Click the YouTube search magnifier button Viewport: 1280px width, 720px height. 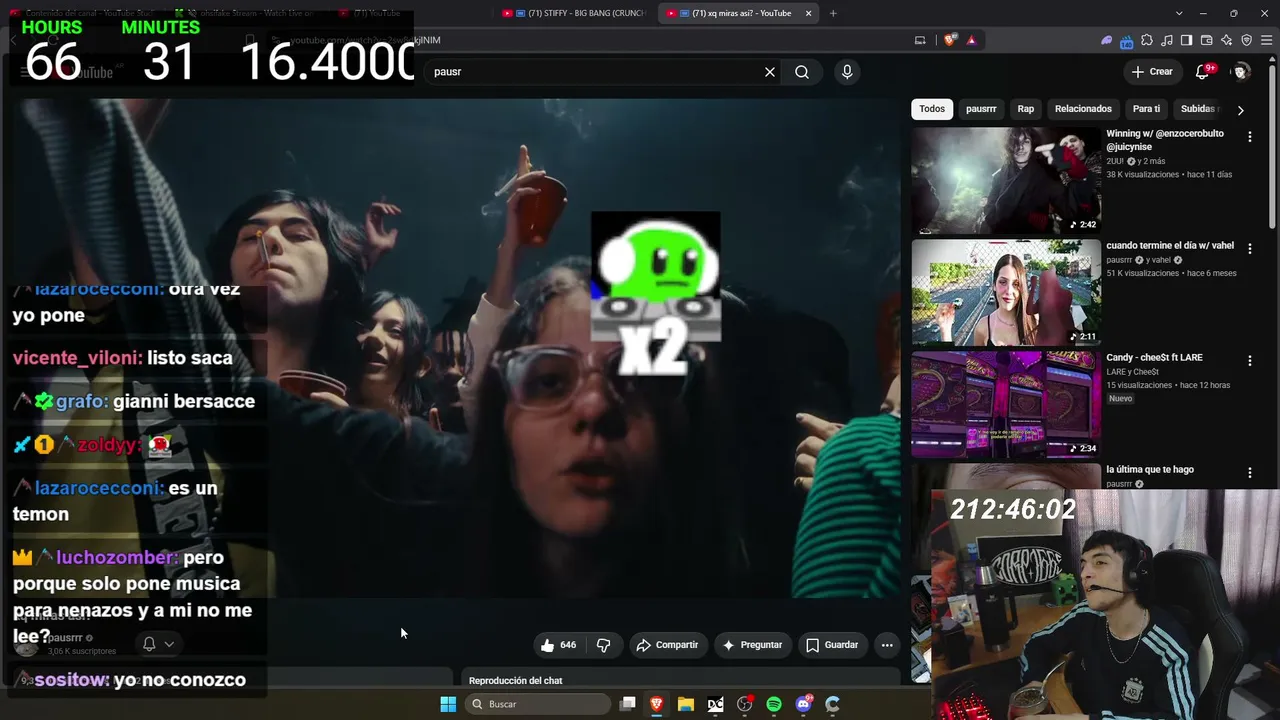coord(802,72)
